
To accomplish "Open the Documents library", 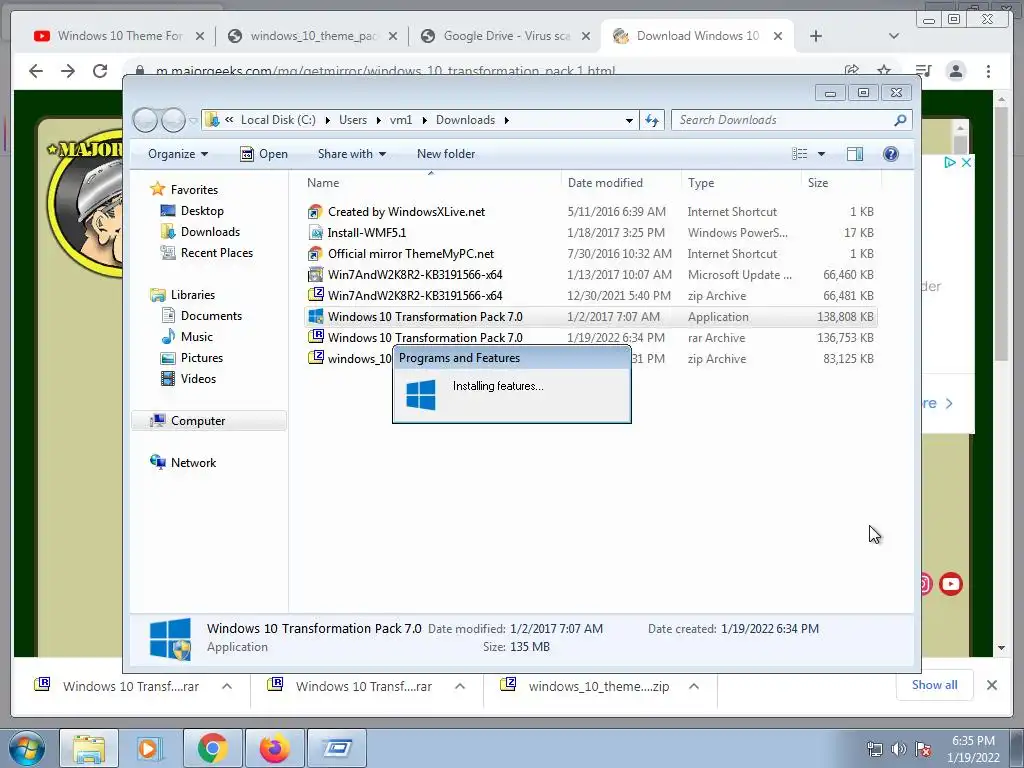I will [212, 316].
